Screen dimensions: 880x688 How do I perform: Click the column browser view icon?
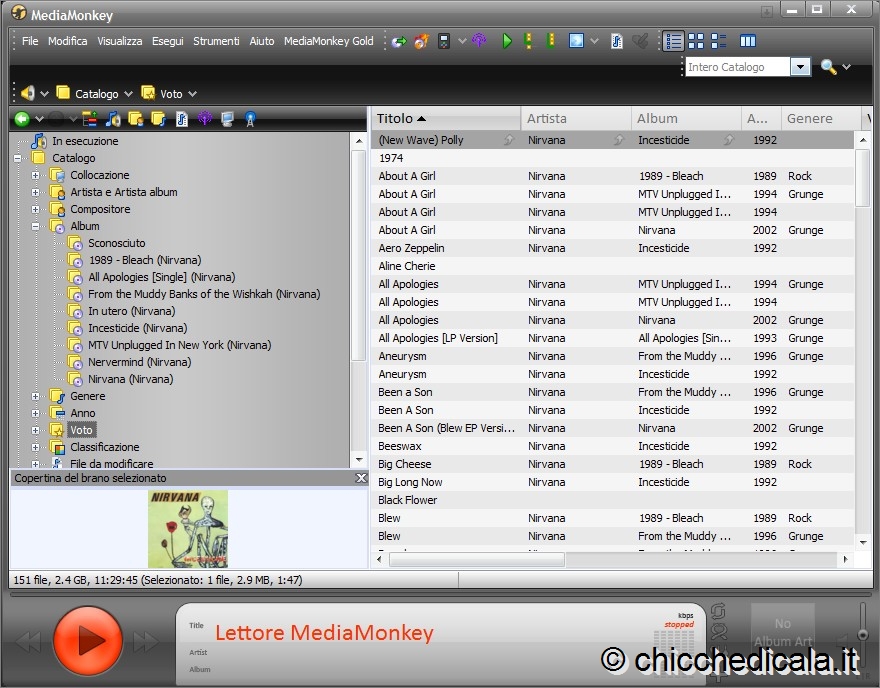[747, 41]
